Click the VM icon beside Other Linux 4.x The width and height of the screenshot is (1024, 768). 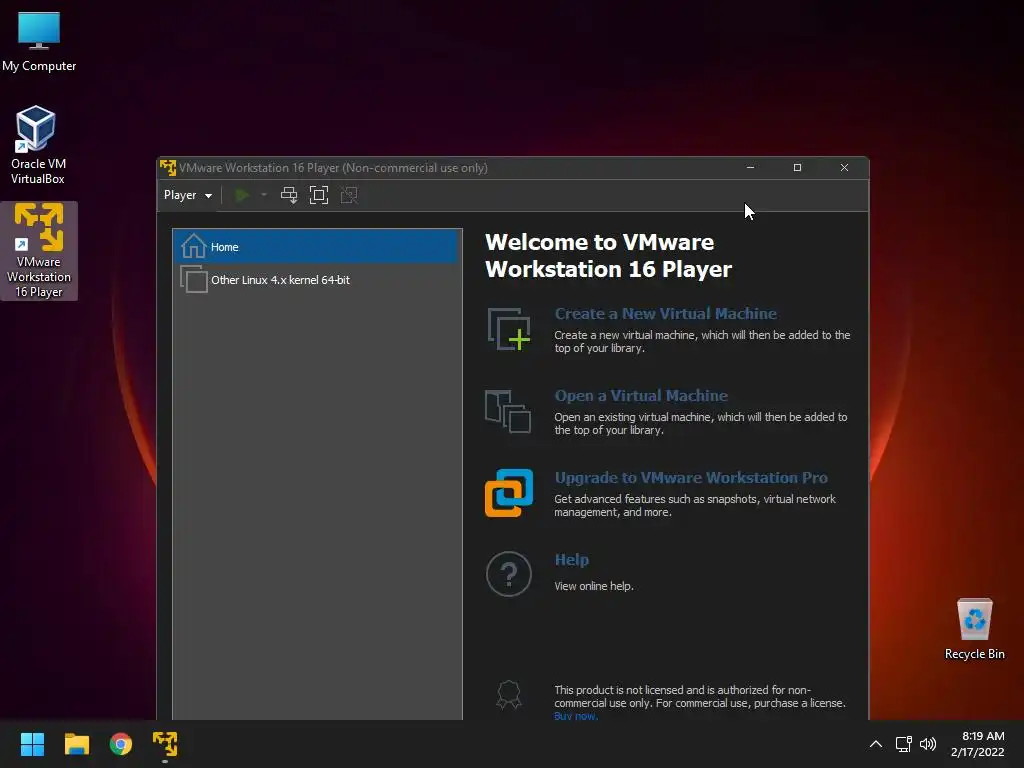[x=193, y=280]
